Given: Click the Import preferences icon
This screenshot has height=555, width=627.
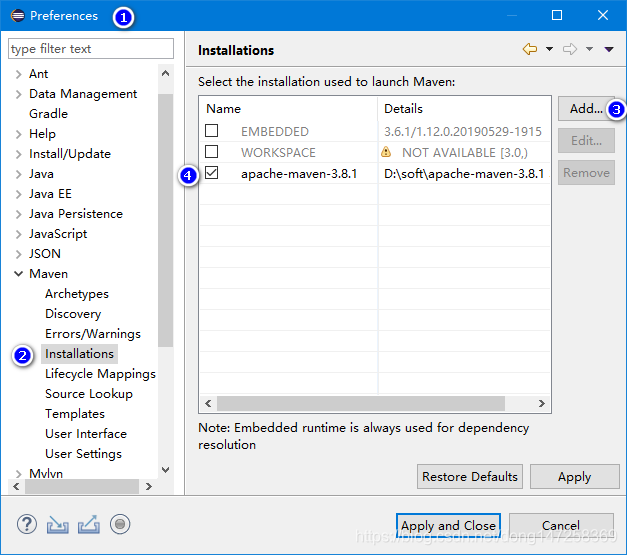Looking at the screenshot, I should click(x=58, y=524).
